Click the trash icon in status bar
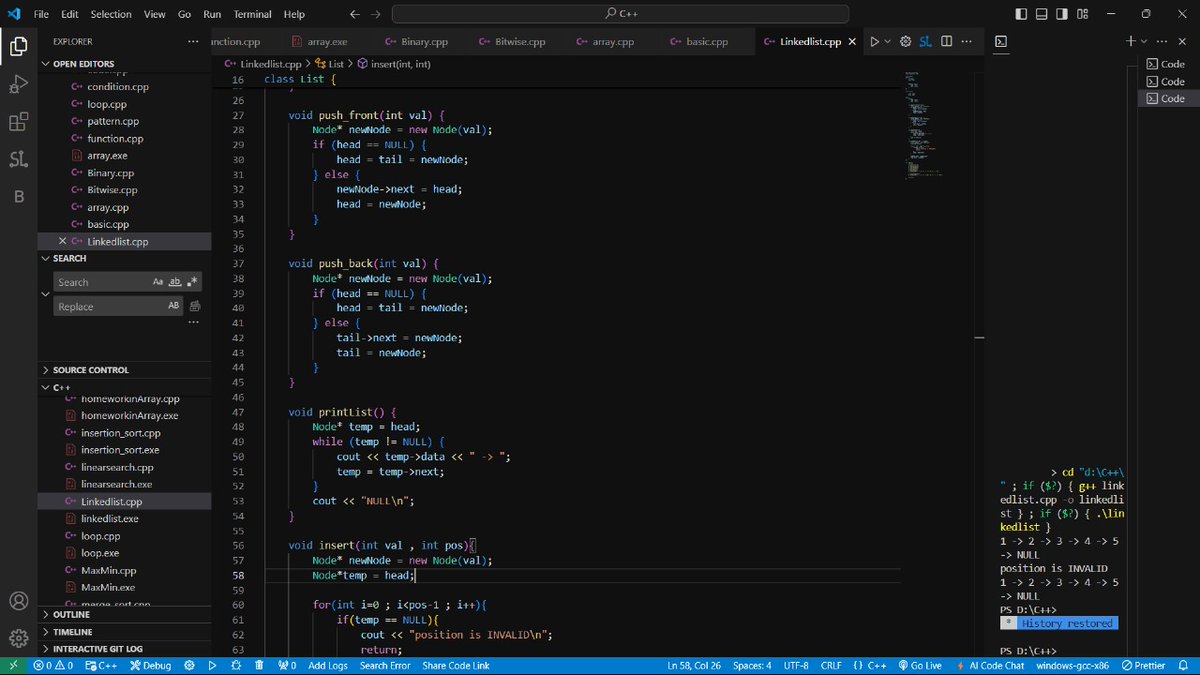 tap(259, 665)
